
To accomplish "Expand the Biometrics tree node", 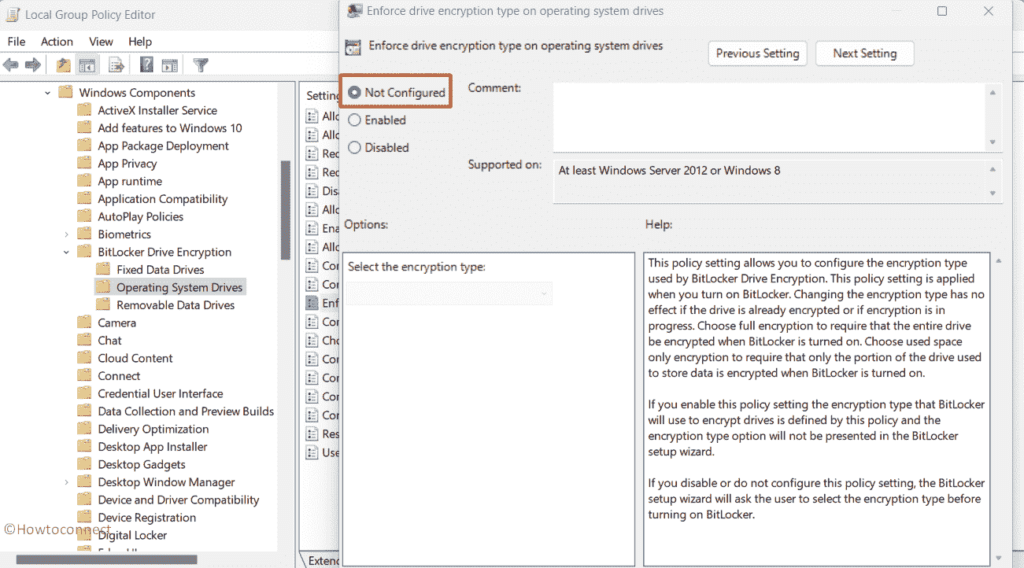I will tap(66, 234).
